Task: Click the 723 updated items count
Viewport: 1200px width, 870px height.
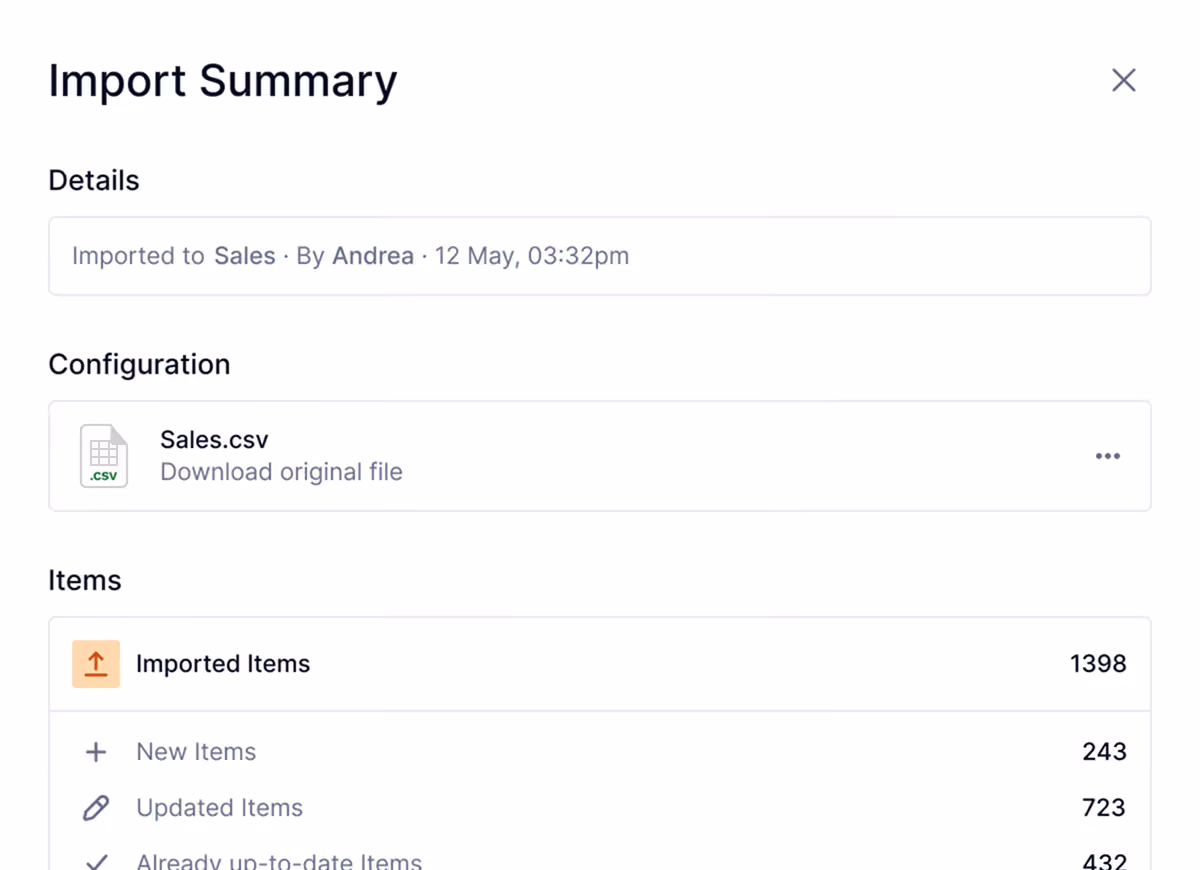Action: [1104, 808]
